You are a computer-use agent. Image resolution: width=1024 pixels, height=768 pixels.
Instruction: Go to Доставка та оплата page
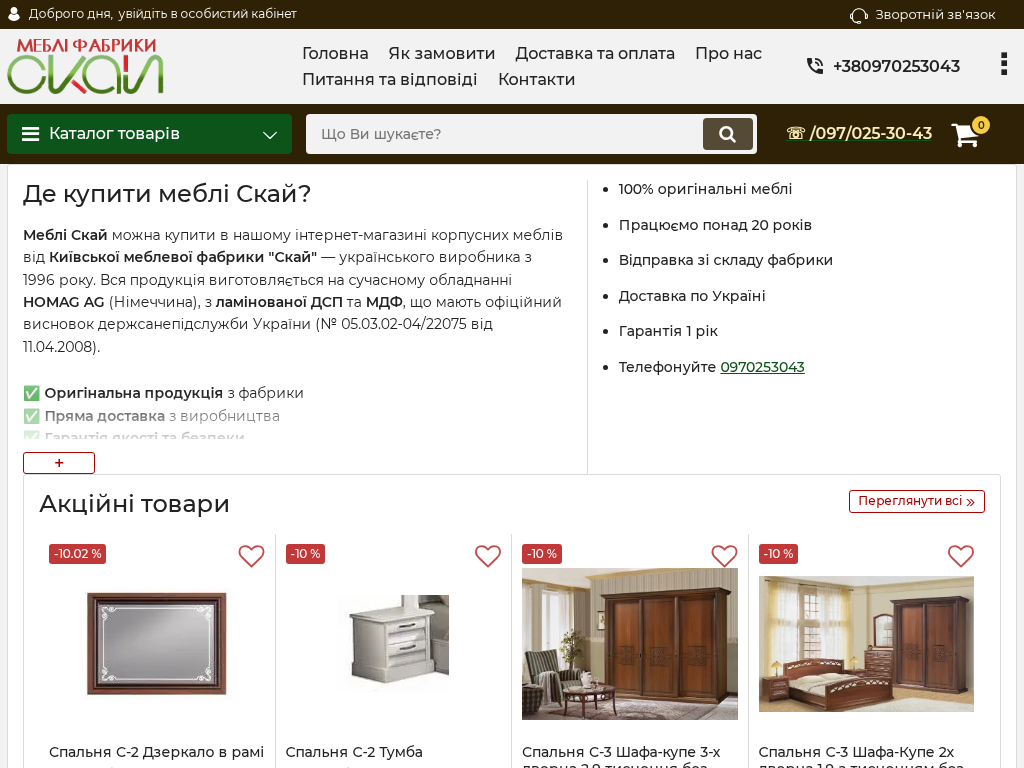[595, 54]
